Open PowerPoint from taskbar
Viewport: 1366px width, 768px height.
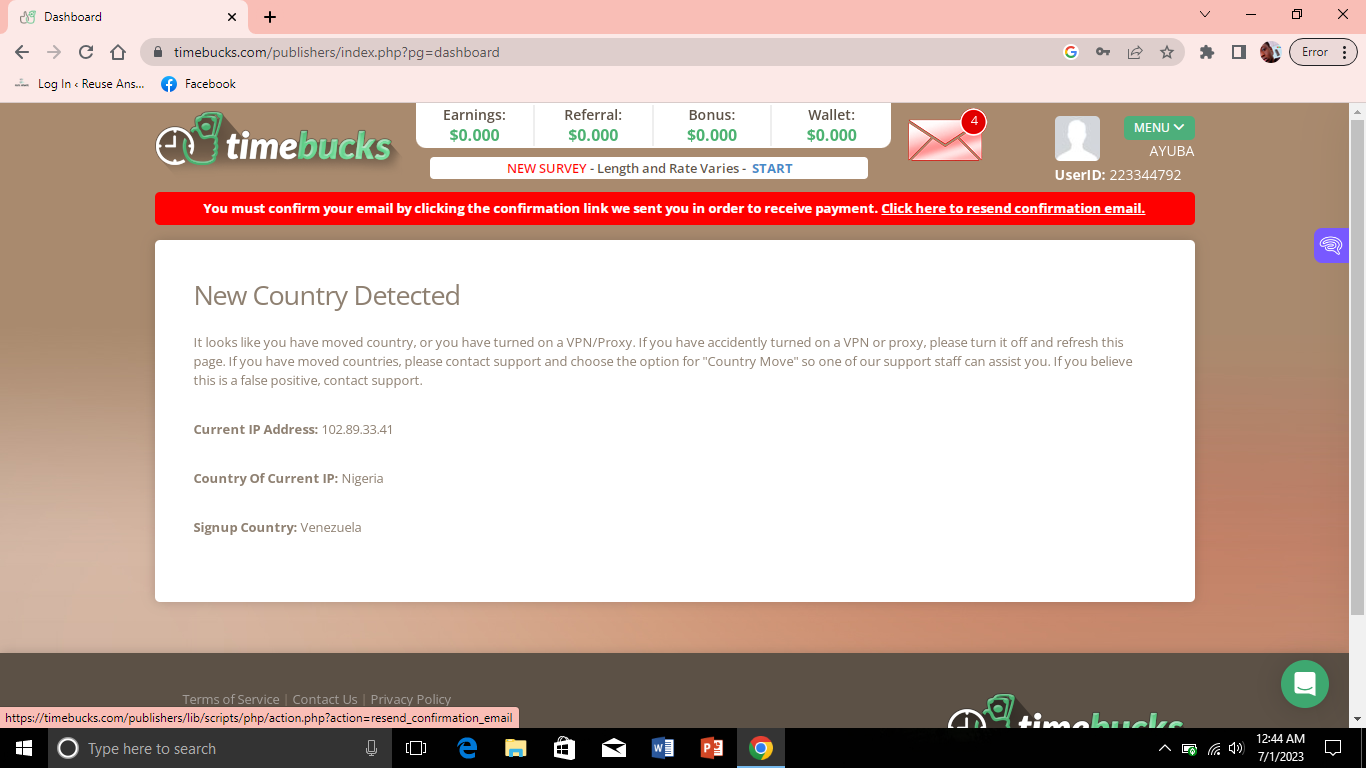tap(711, 748)
